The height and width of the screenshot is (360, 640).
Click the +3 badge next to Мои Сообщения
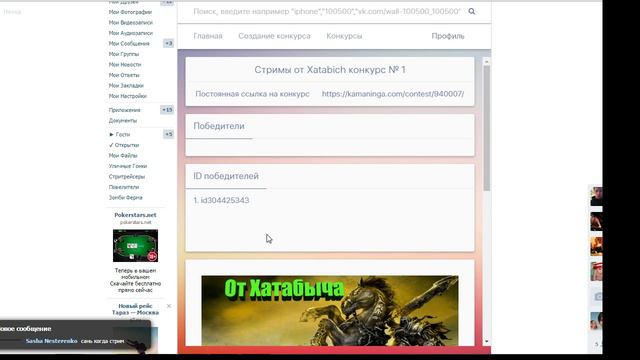click(169, 43)
